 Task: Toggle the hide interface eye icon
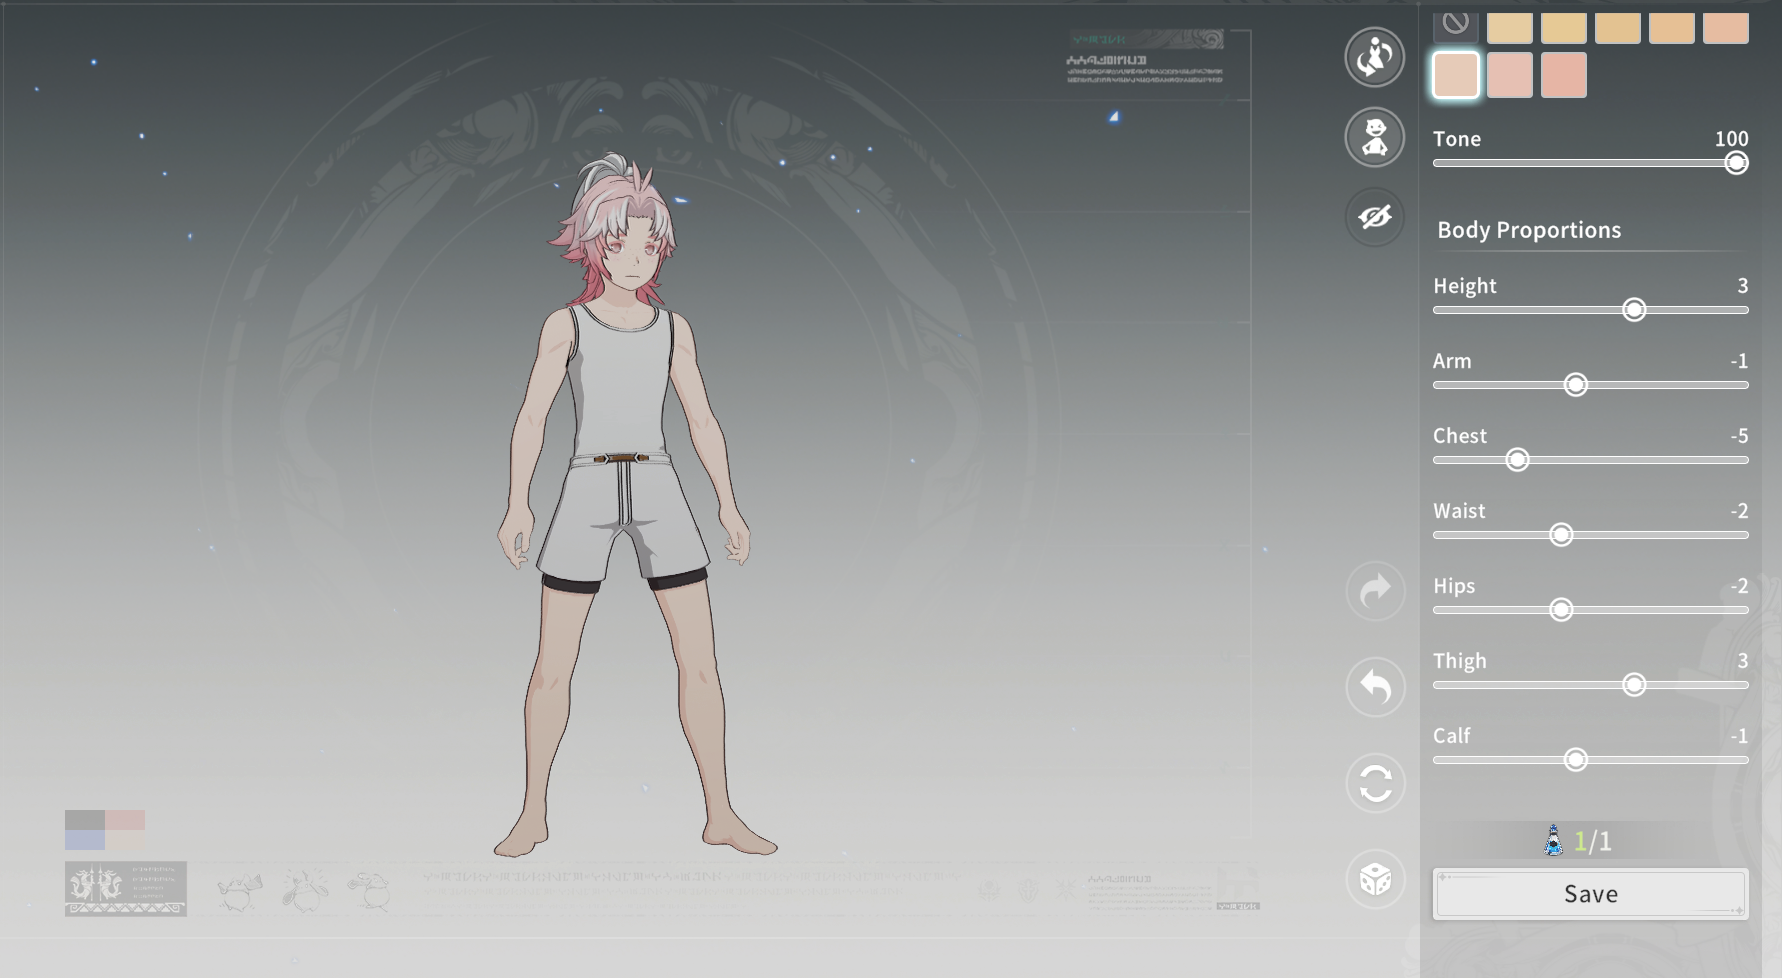pyautogui.click(x=1375, y=217)
